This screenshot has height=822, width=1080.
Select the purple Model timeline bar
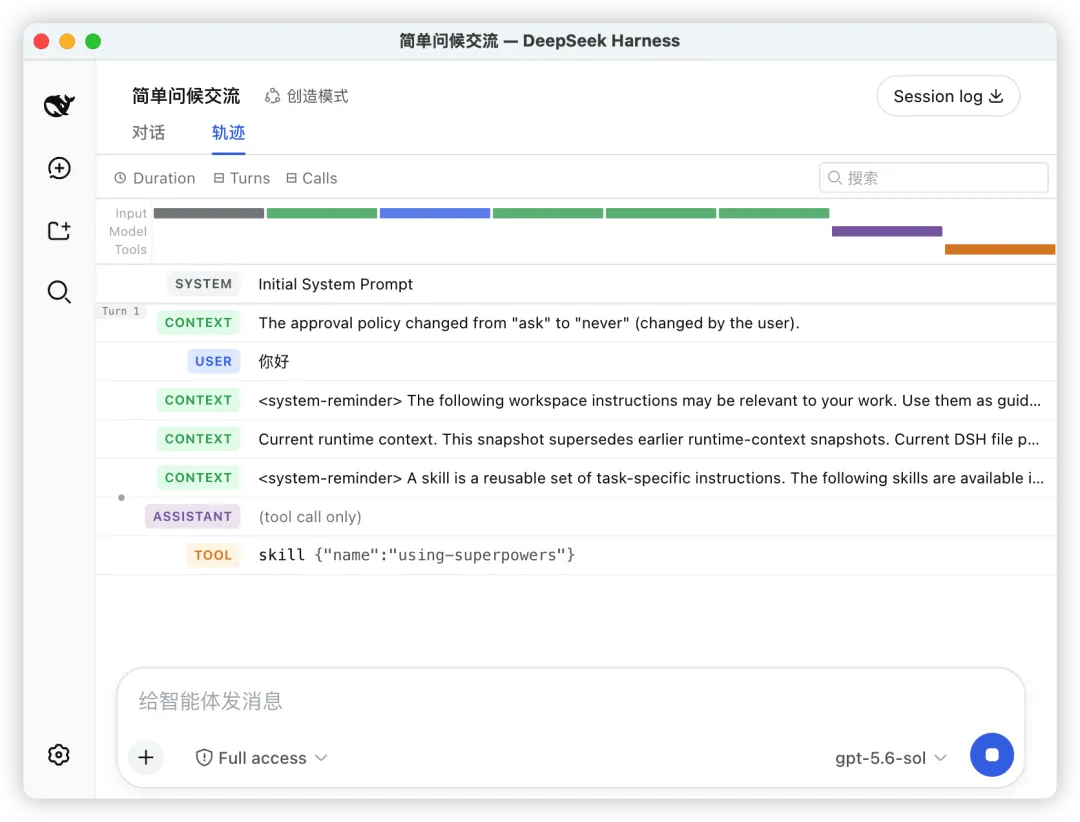[x=886, y=231]
